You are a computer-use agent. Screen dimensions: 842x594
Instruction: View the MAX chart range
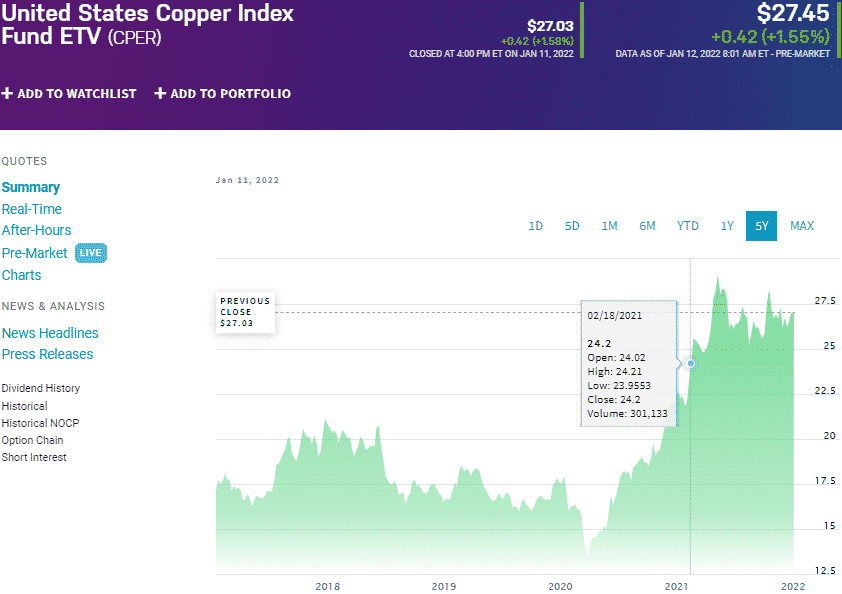tap(801, 226)
